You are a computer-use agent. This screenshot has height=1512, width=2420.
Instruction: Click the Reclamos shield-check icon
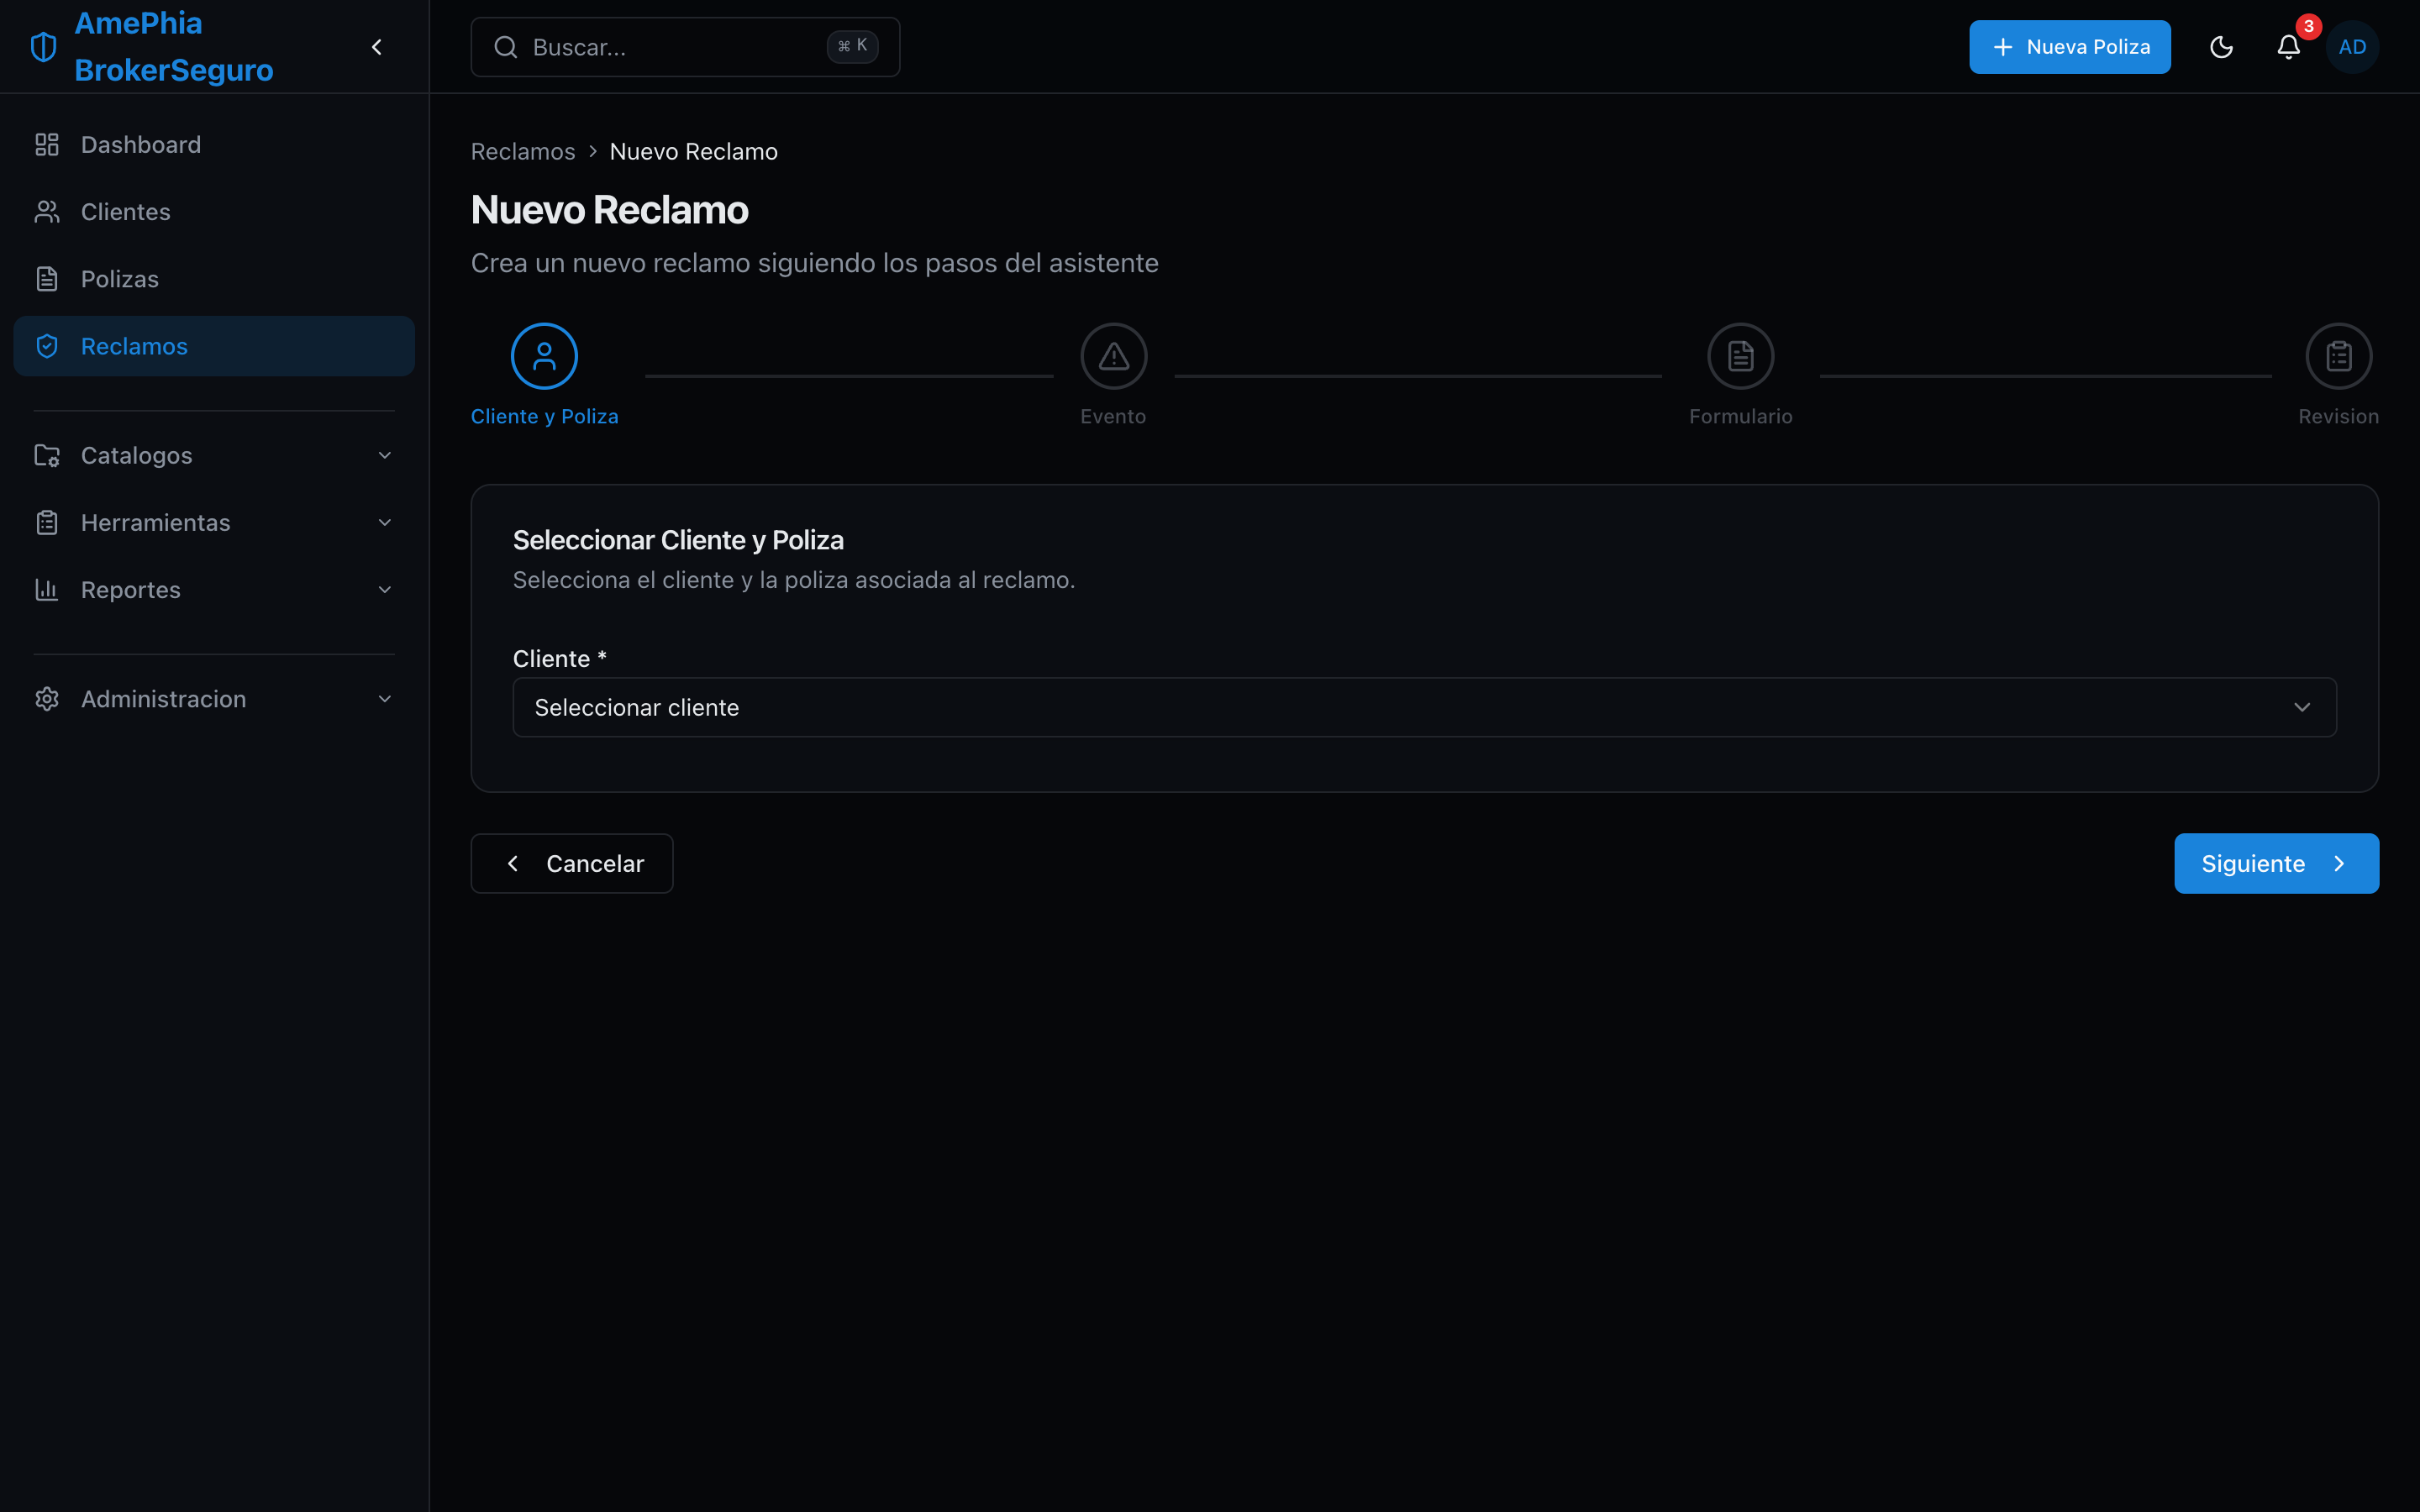click(x=47, y=346)
